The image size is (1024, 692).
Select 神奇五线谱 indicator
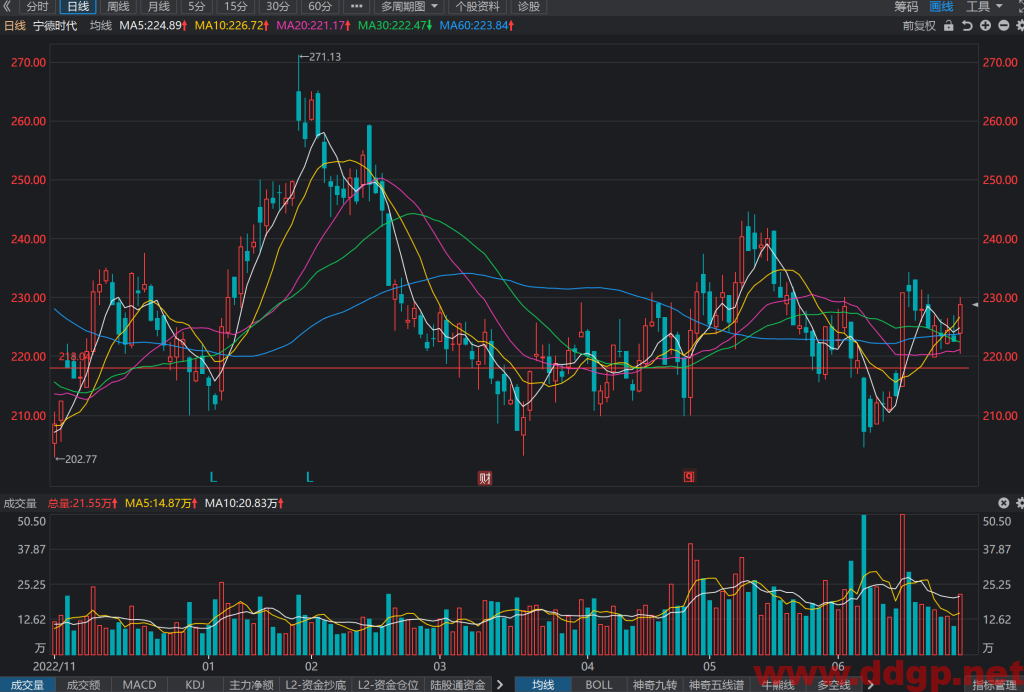pos(716,685)
